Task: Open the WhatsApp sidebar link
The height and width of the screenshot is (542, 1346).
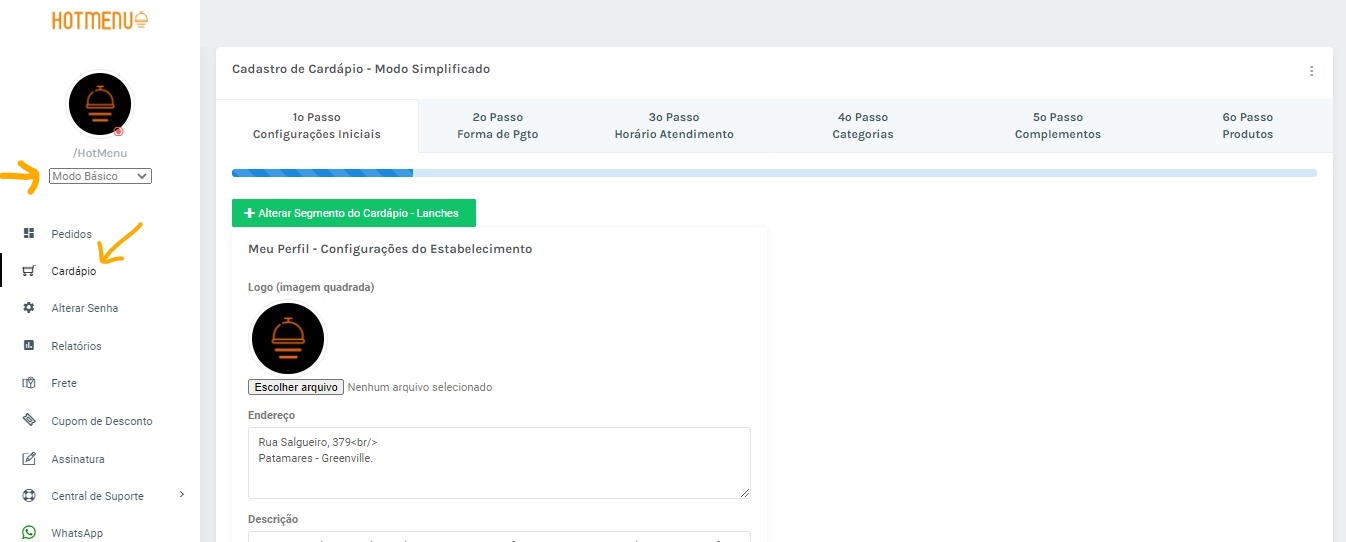Action: (x=77, y=533)
